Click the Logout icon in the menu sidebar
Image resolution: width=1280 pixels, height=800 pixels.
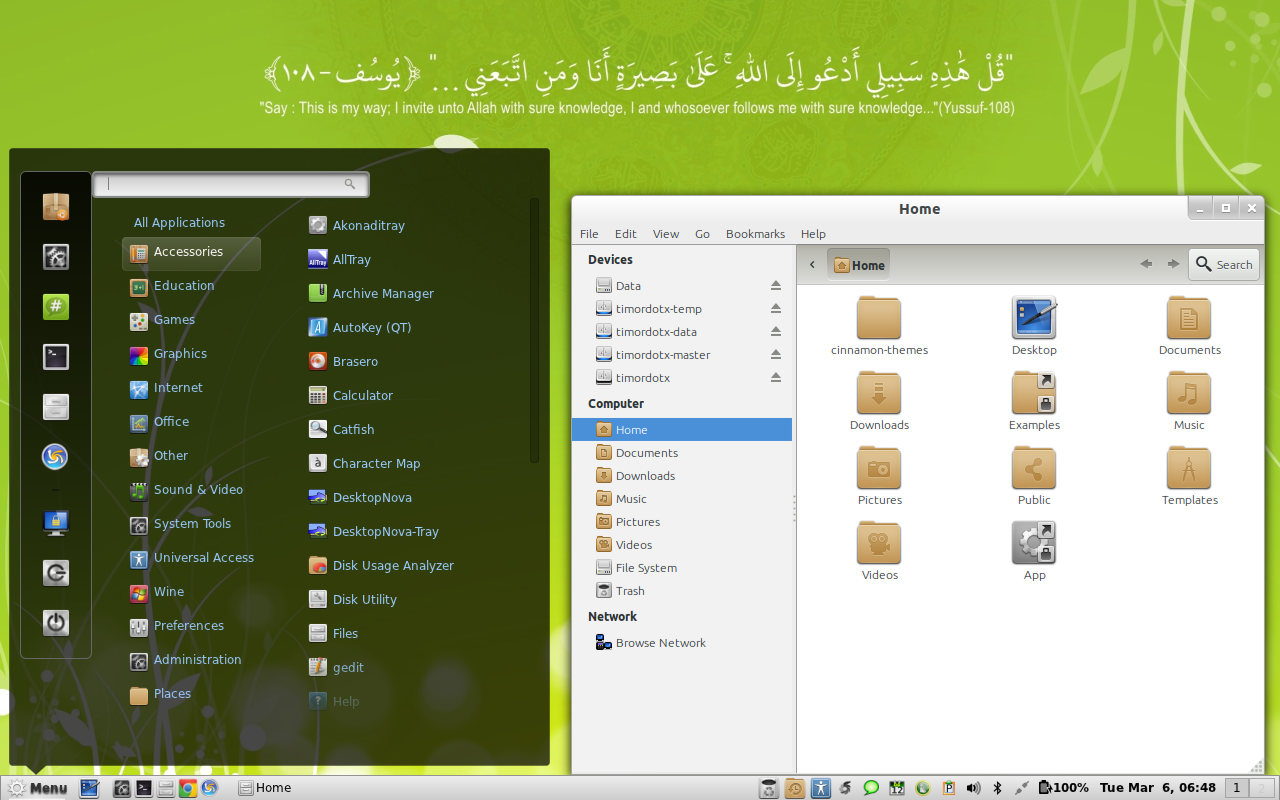point(56,572)
